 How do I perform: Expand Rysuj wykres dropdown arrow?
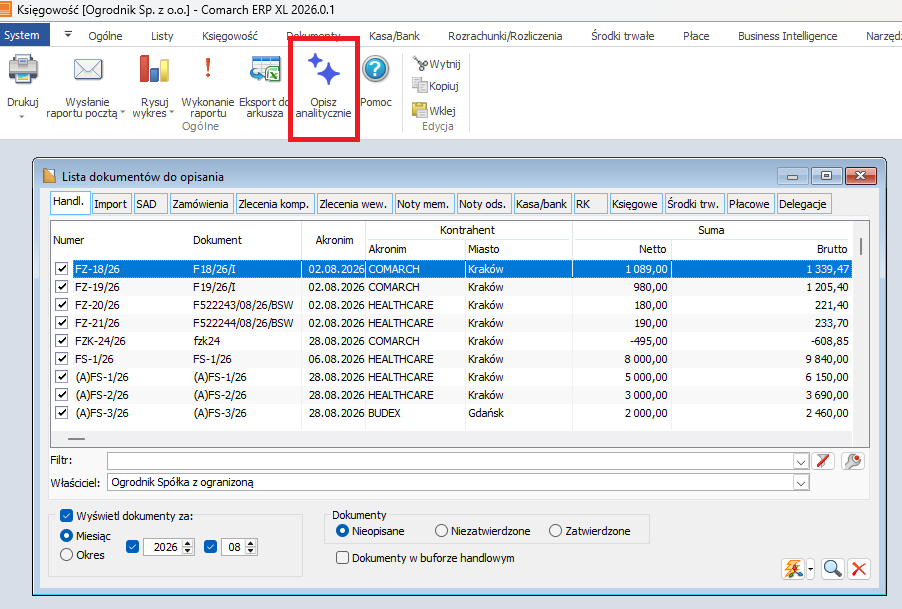coord(171,113)
